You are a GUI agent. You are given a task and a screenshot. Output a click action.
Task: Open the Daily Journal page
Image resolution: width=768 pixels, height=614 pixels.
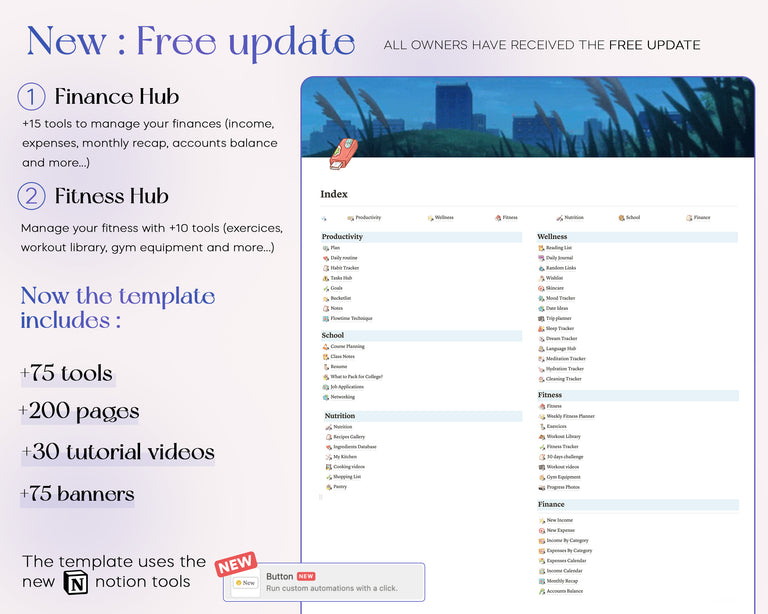559,258
